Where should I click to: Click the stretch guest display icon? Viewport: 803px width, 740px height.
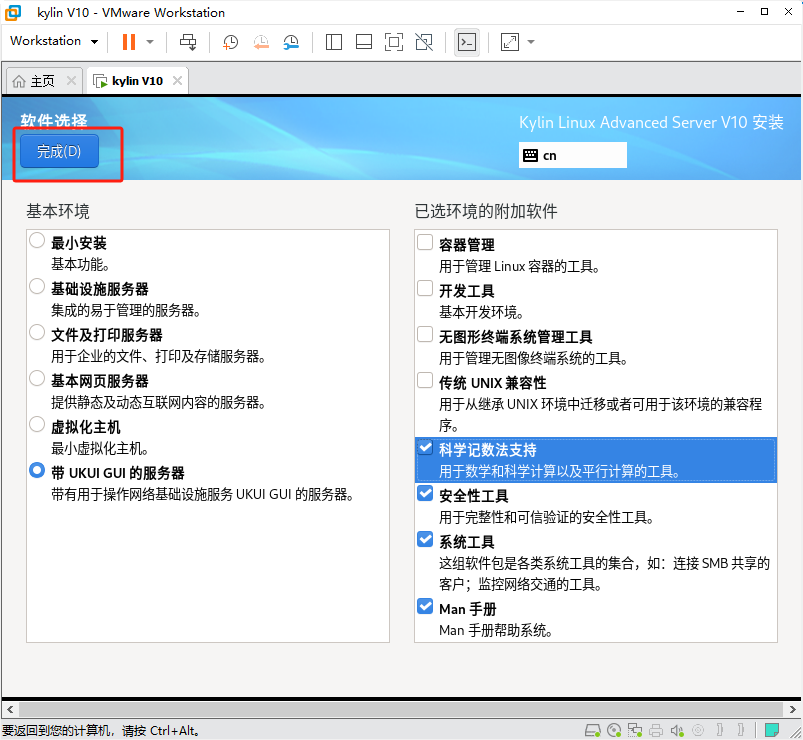coord(510,42)
